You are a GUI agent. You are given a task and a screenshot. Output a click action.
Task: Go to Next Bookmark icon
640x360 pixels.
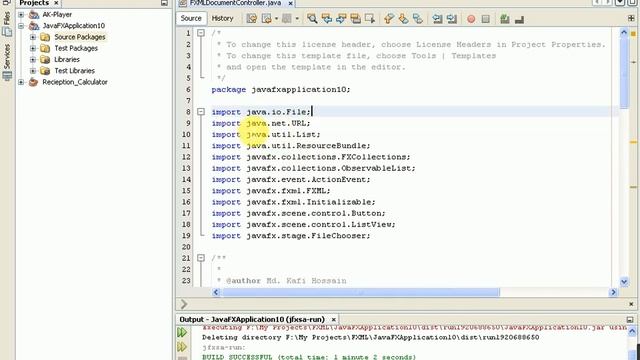403,19
